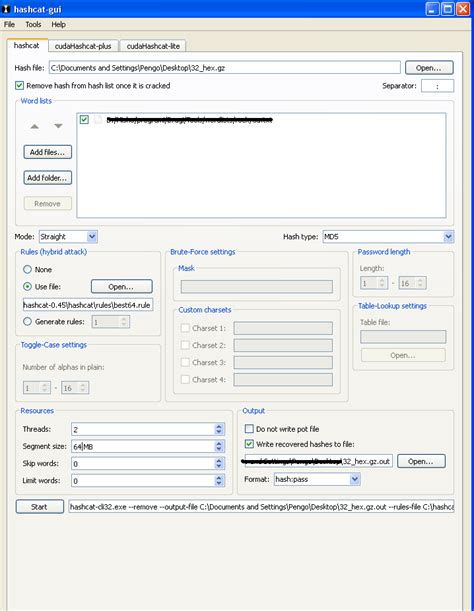
Task: Click the Separator input field
Action: 437,86
